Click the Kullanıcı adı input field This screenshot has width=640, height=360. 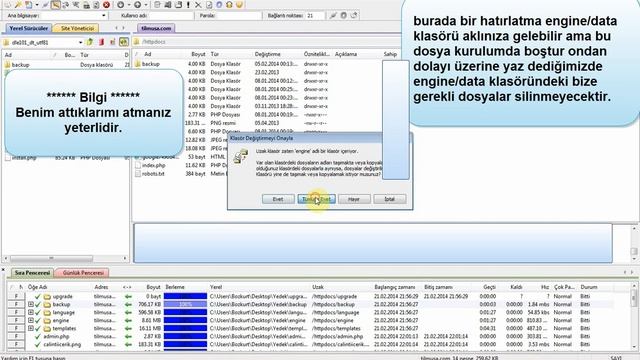pyautogui.click(x=171, y=16)
